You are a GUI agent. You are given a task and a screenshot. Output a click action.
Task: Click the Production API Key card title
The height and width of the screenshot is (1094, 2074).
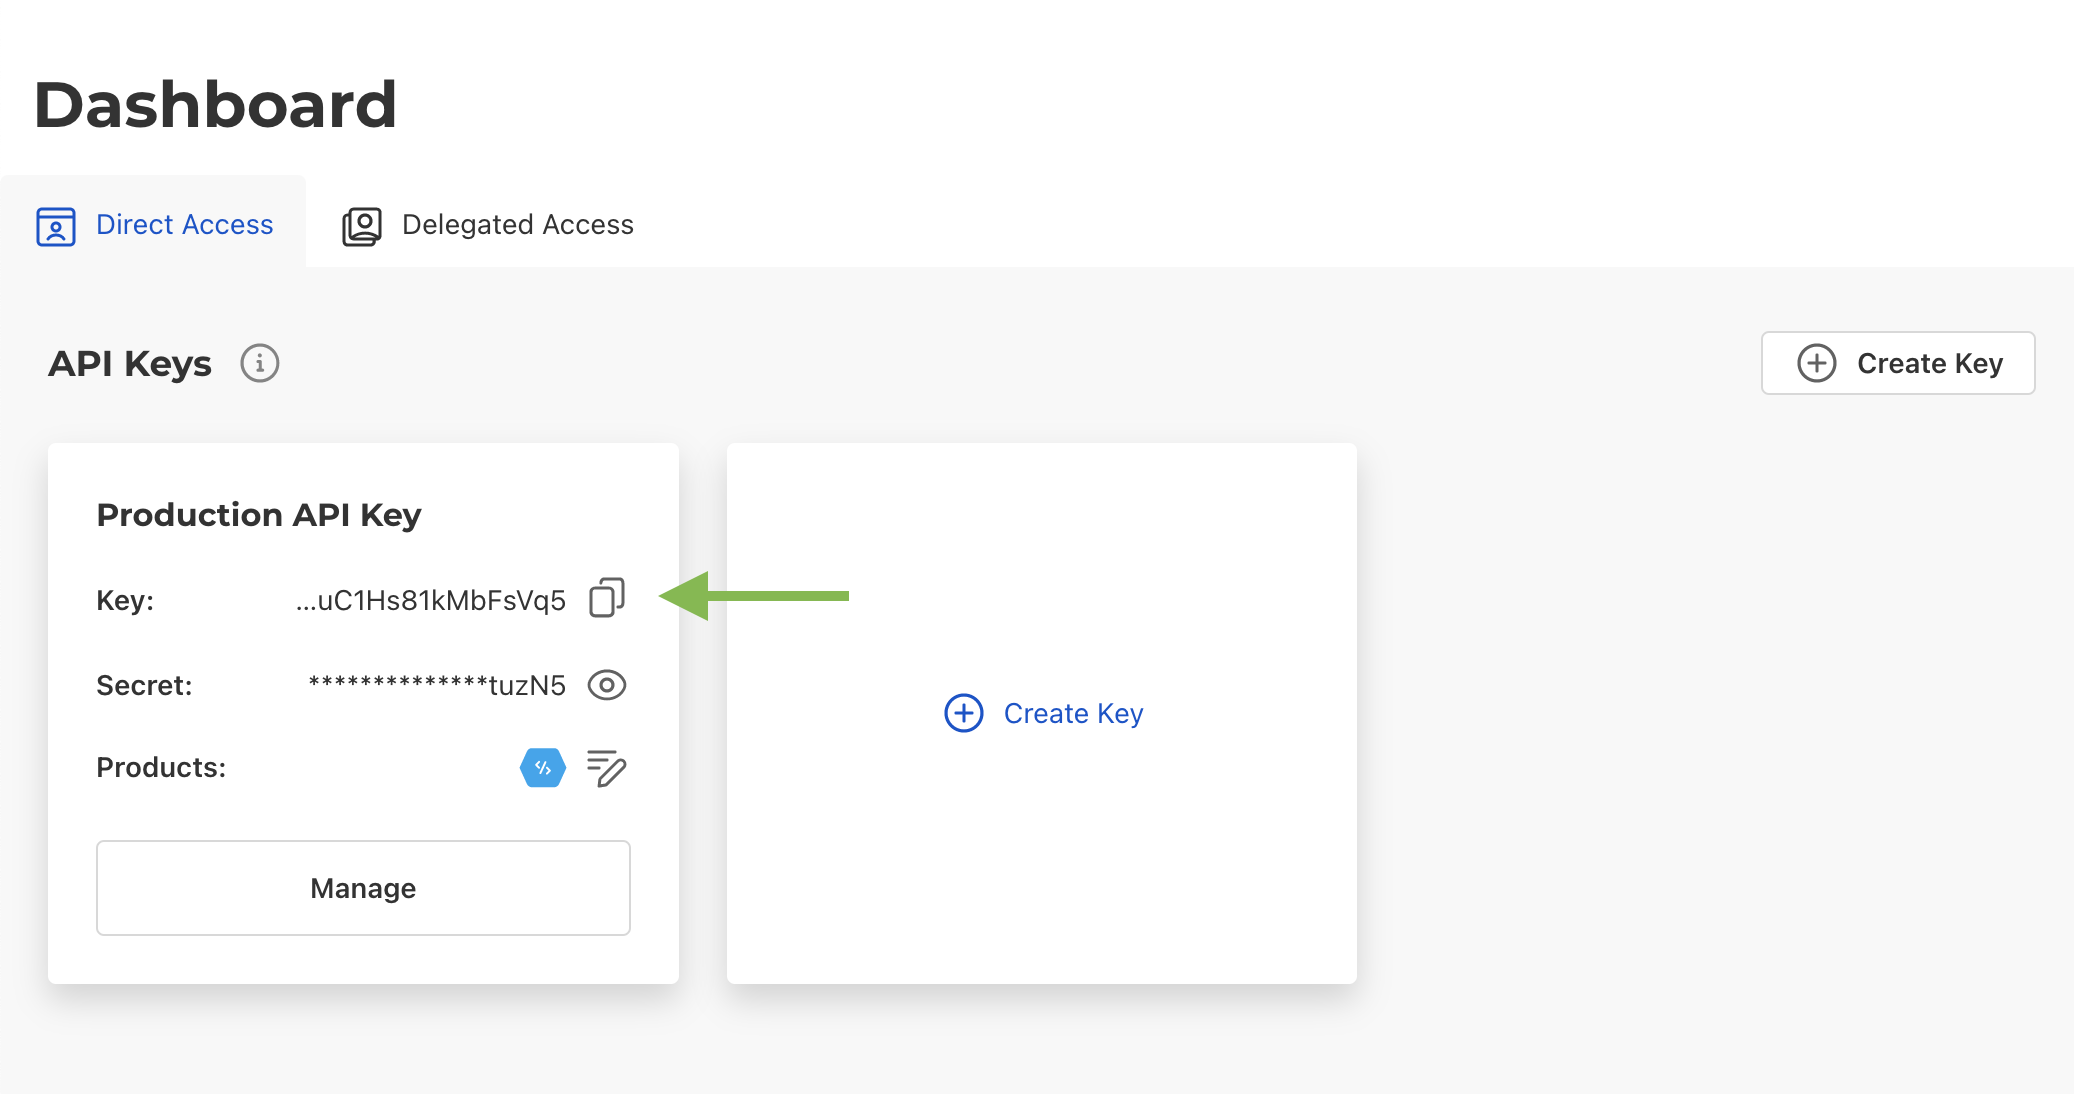coord(259,515)
